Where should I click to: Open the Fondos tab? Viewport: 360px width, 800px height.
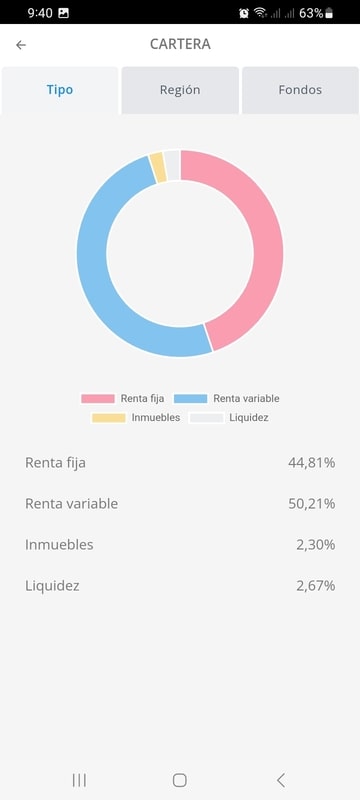click(x=300, y=90)
